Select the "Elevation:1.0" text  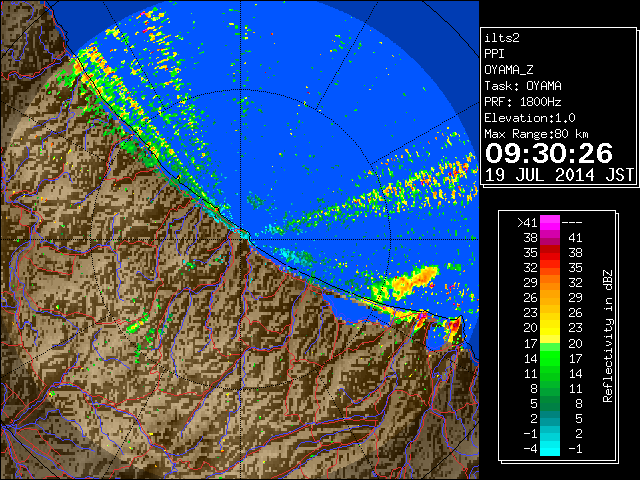pos(530,118)
